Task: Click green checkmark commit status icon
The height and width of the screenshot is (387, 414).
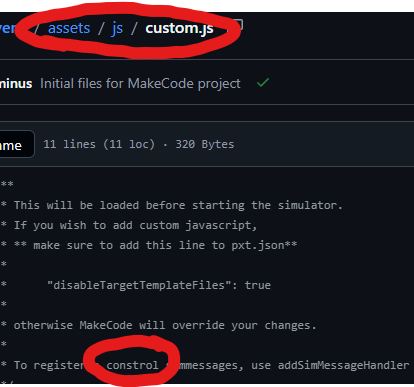Action: pos(263,82)
